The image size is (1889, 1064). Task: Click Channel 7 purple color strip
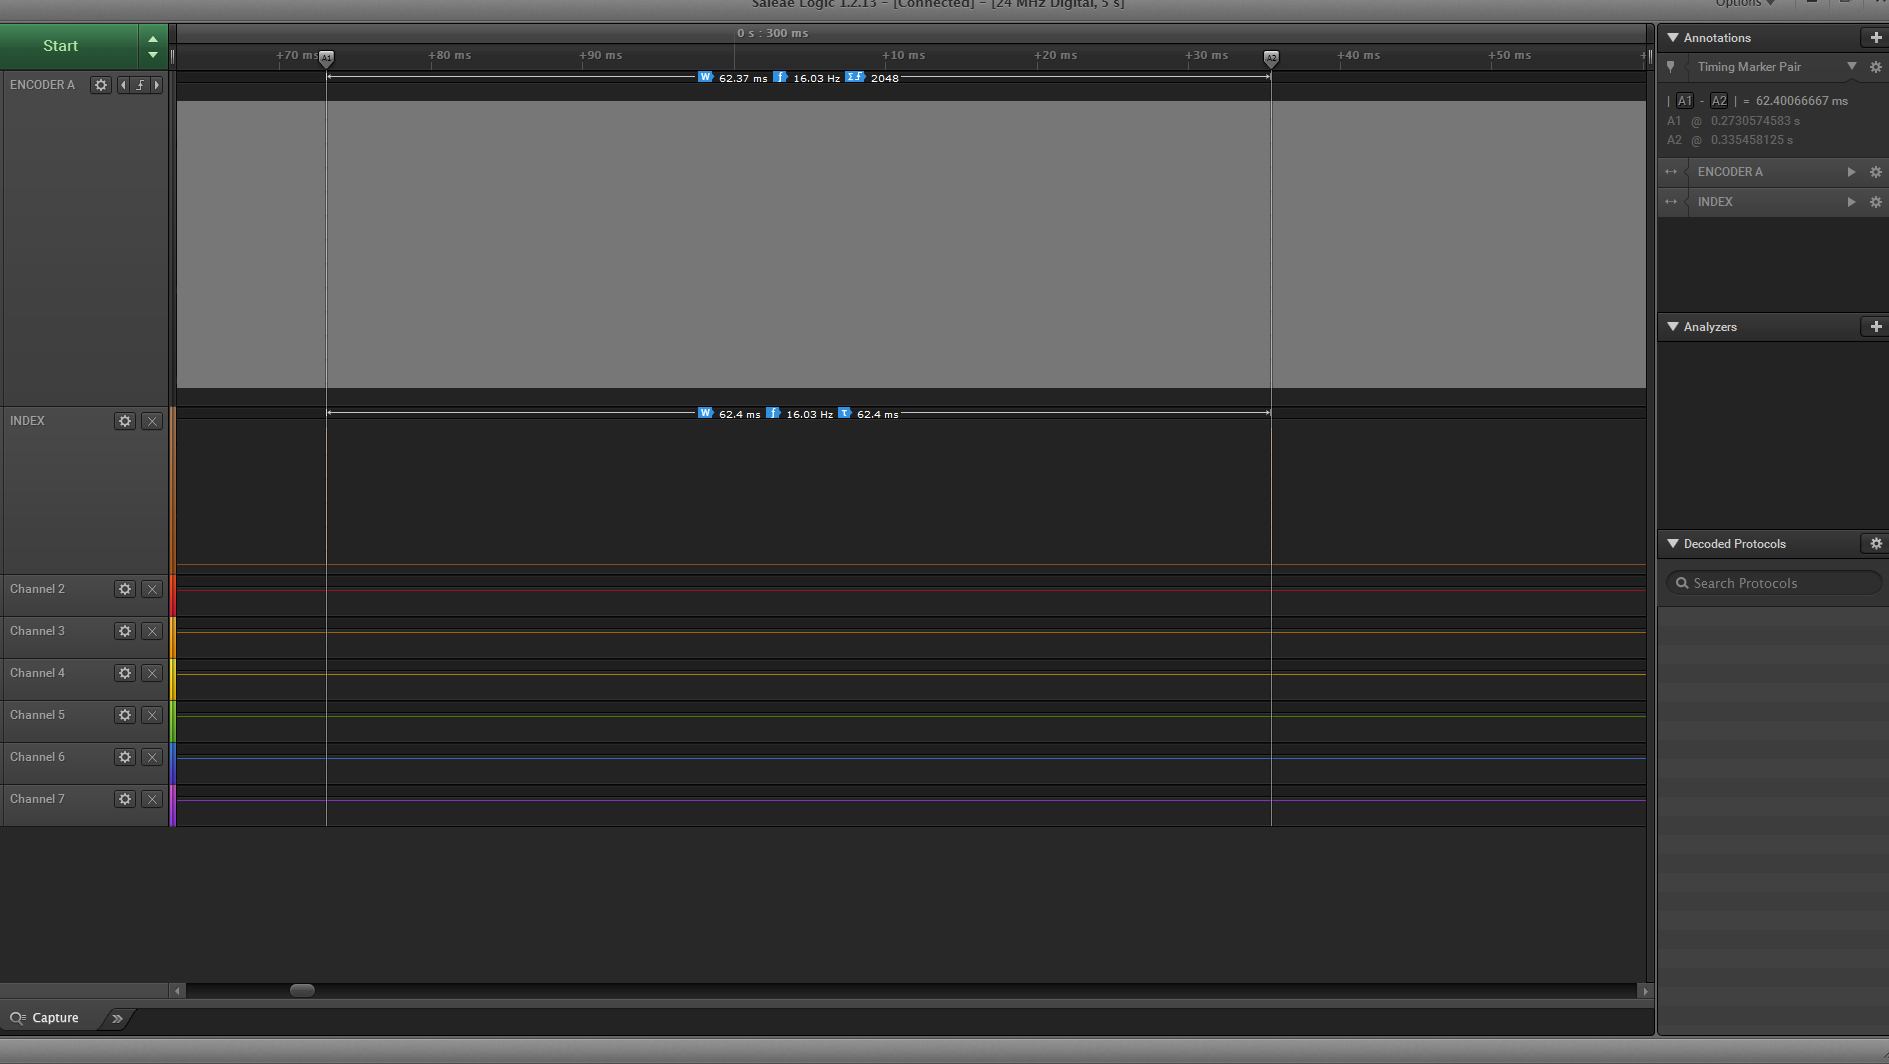click(x=172, y=805)
